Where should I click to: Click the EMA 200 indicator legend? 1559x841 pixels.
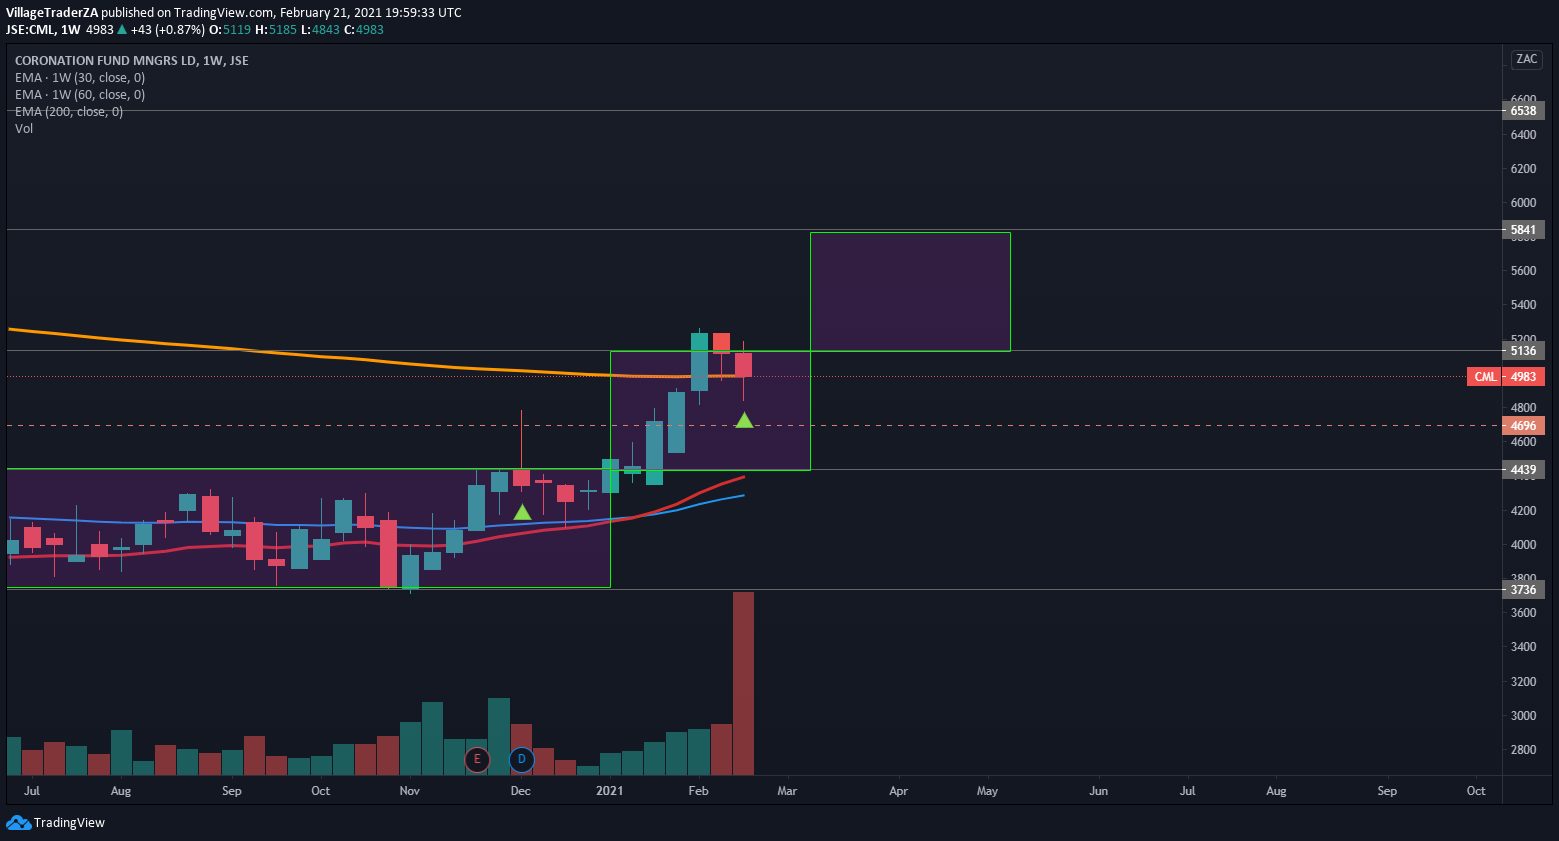(69, 112)
